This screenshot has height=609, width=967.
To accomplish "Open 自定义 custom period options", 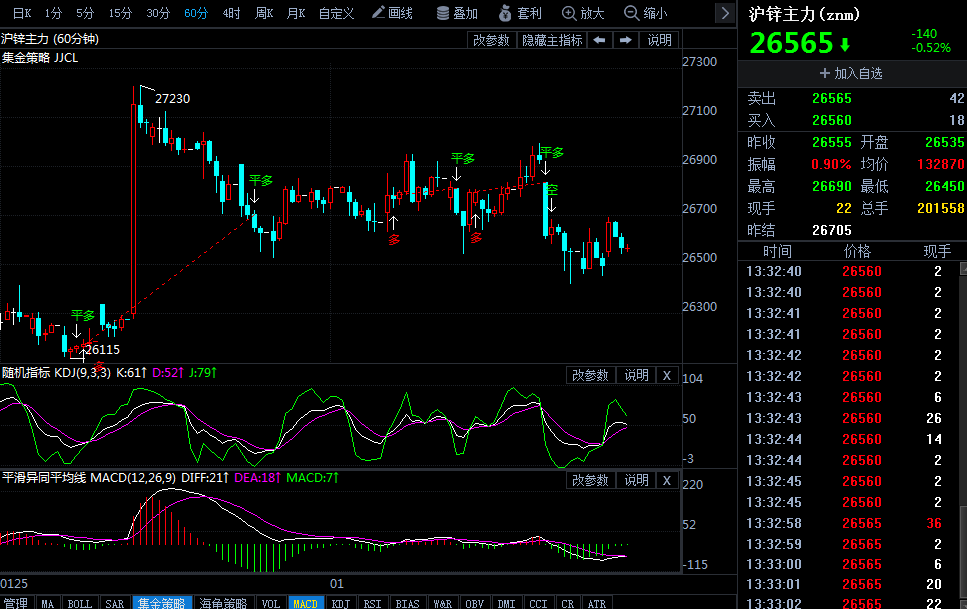I will (336, 13).
